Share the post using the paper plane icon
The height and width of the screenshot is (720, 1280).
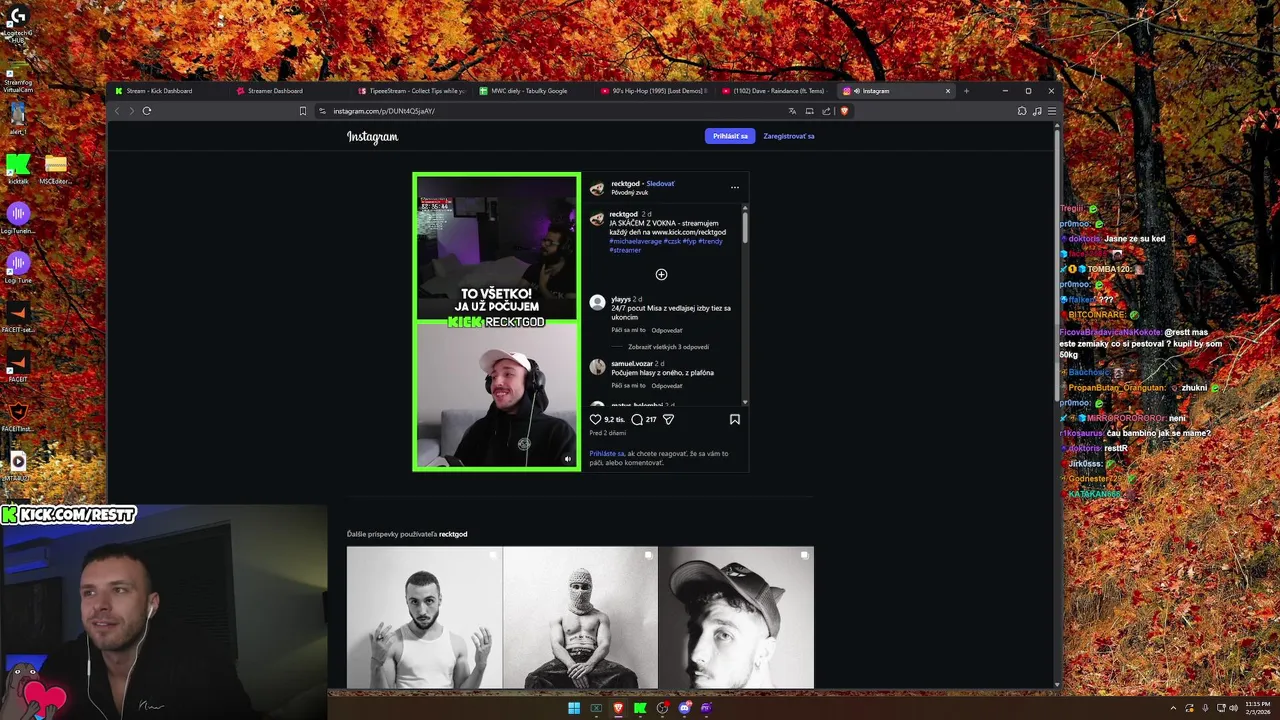point(668,420)
